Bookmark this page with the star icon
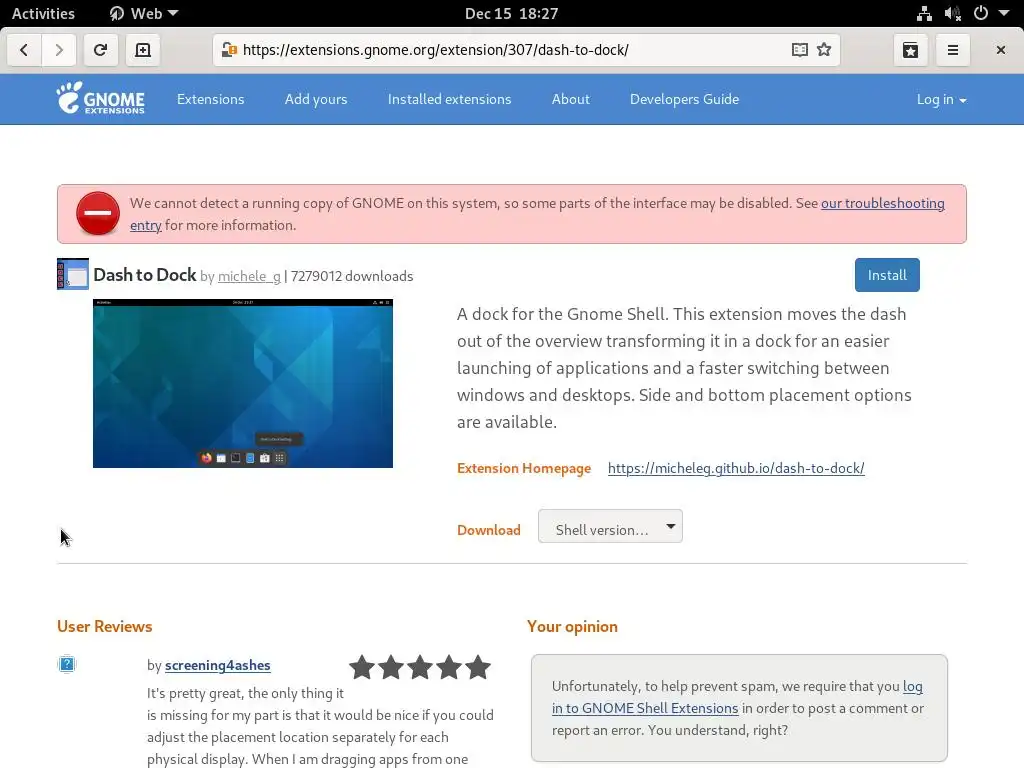This screenshot has width=1024, height=768. tap(824, 50)
